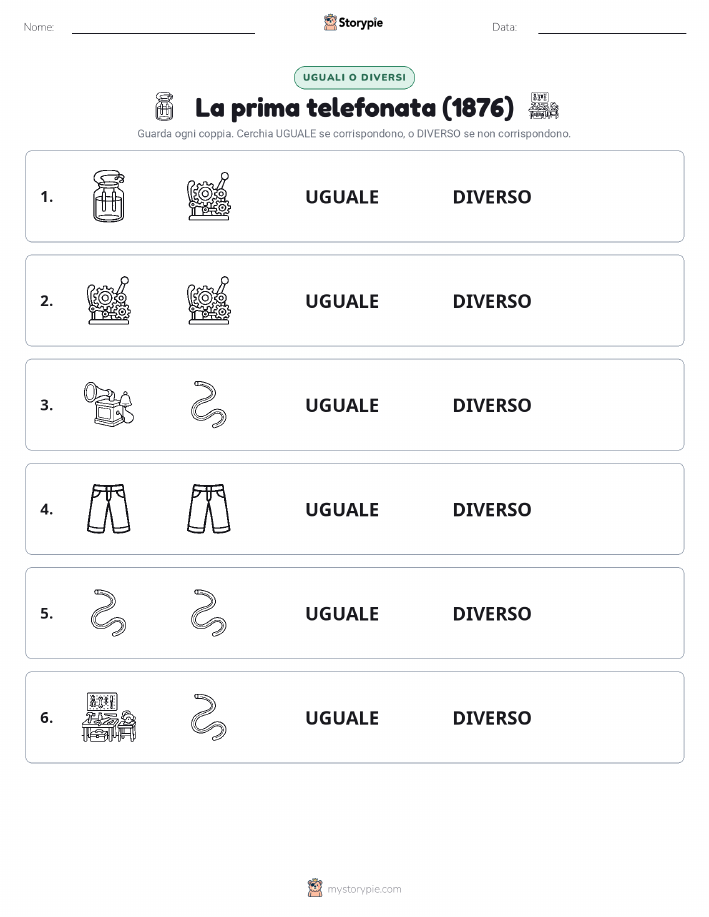Select the antique telephone icon in row 3
Image resolution: width=709 pixels, height=917 pixels.
pos(109,404)
